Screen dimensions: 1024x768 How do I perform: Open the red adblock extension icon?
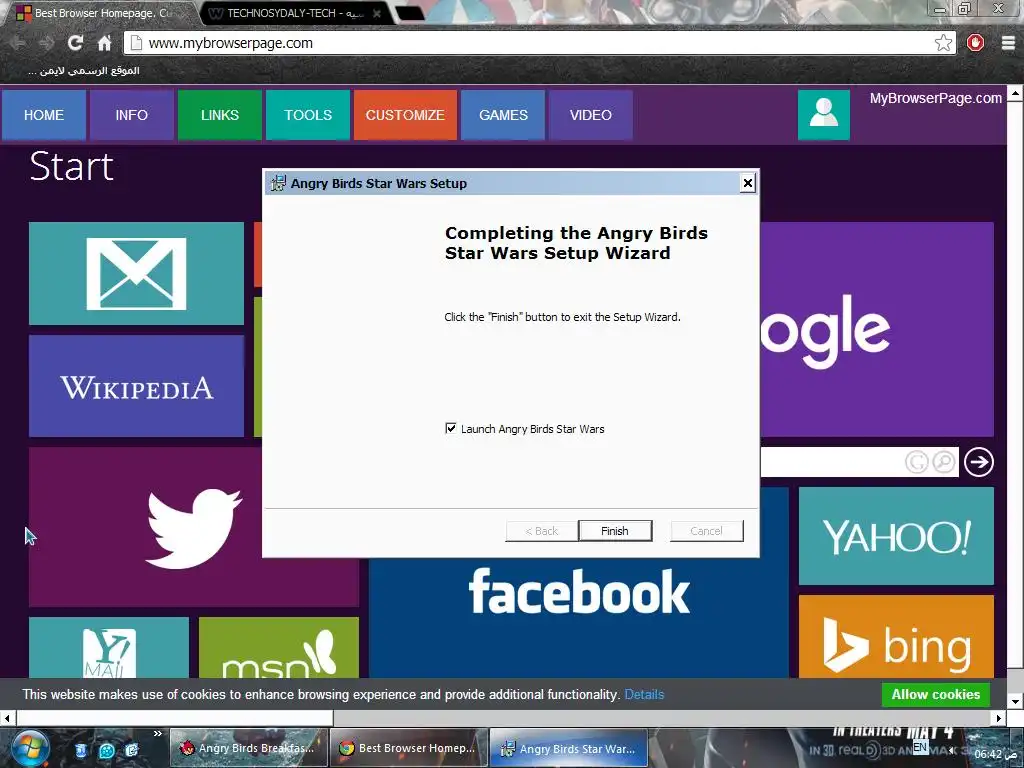coord(975,43)
